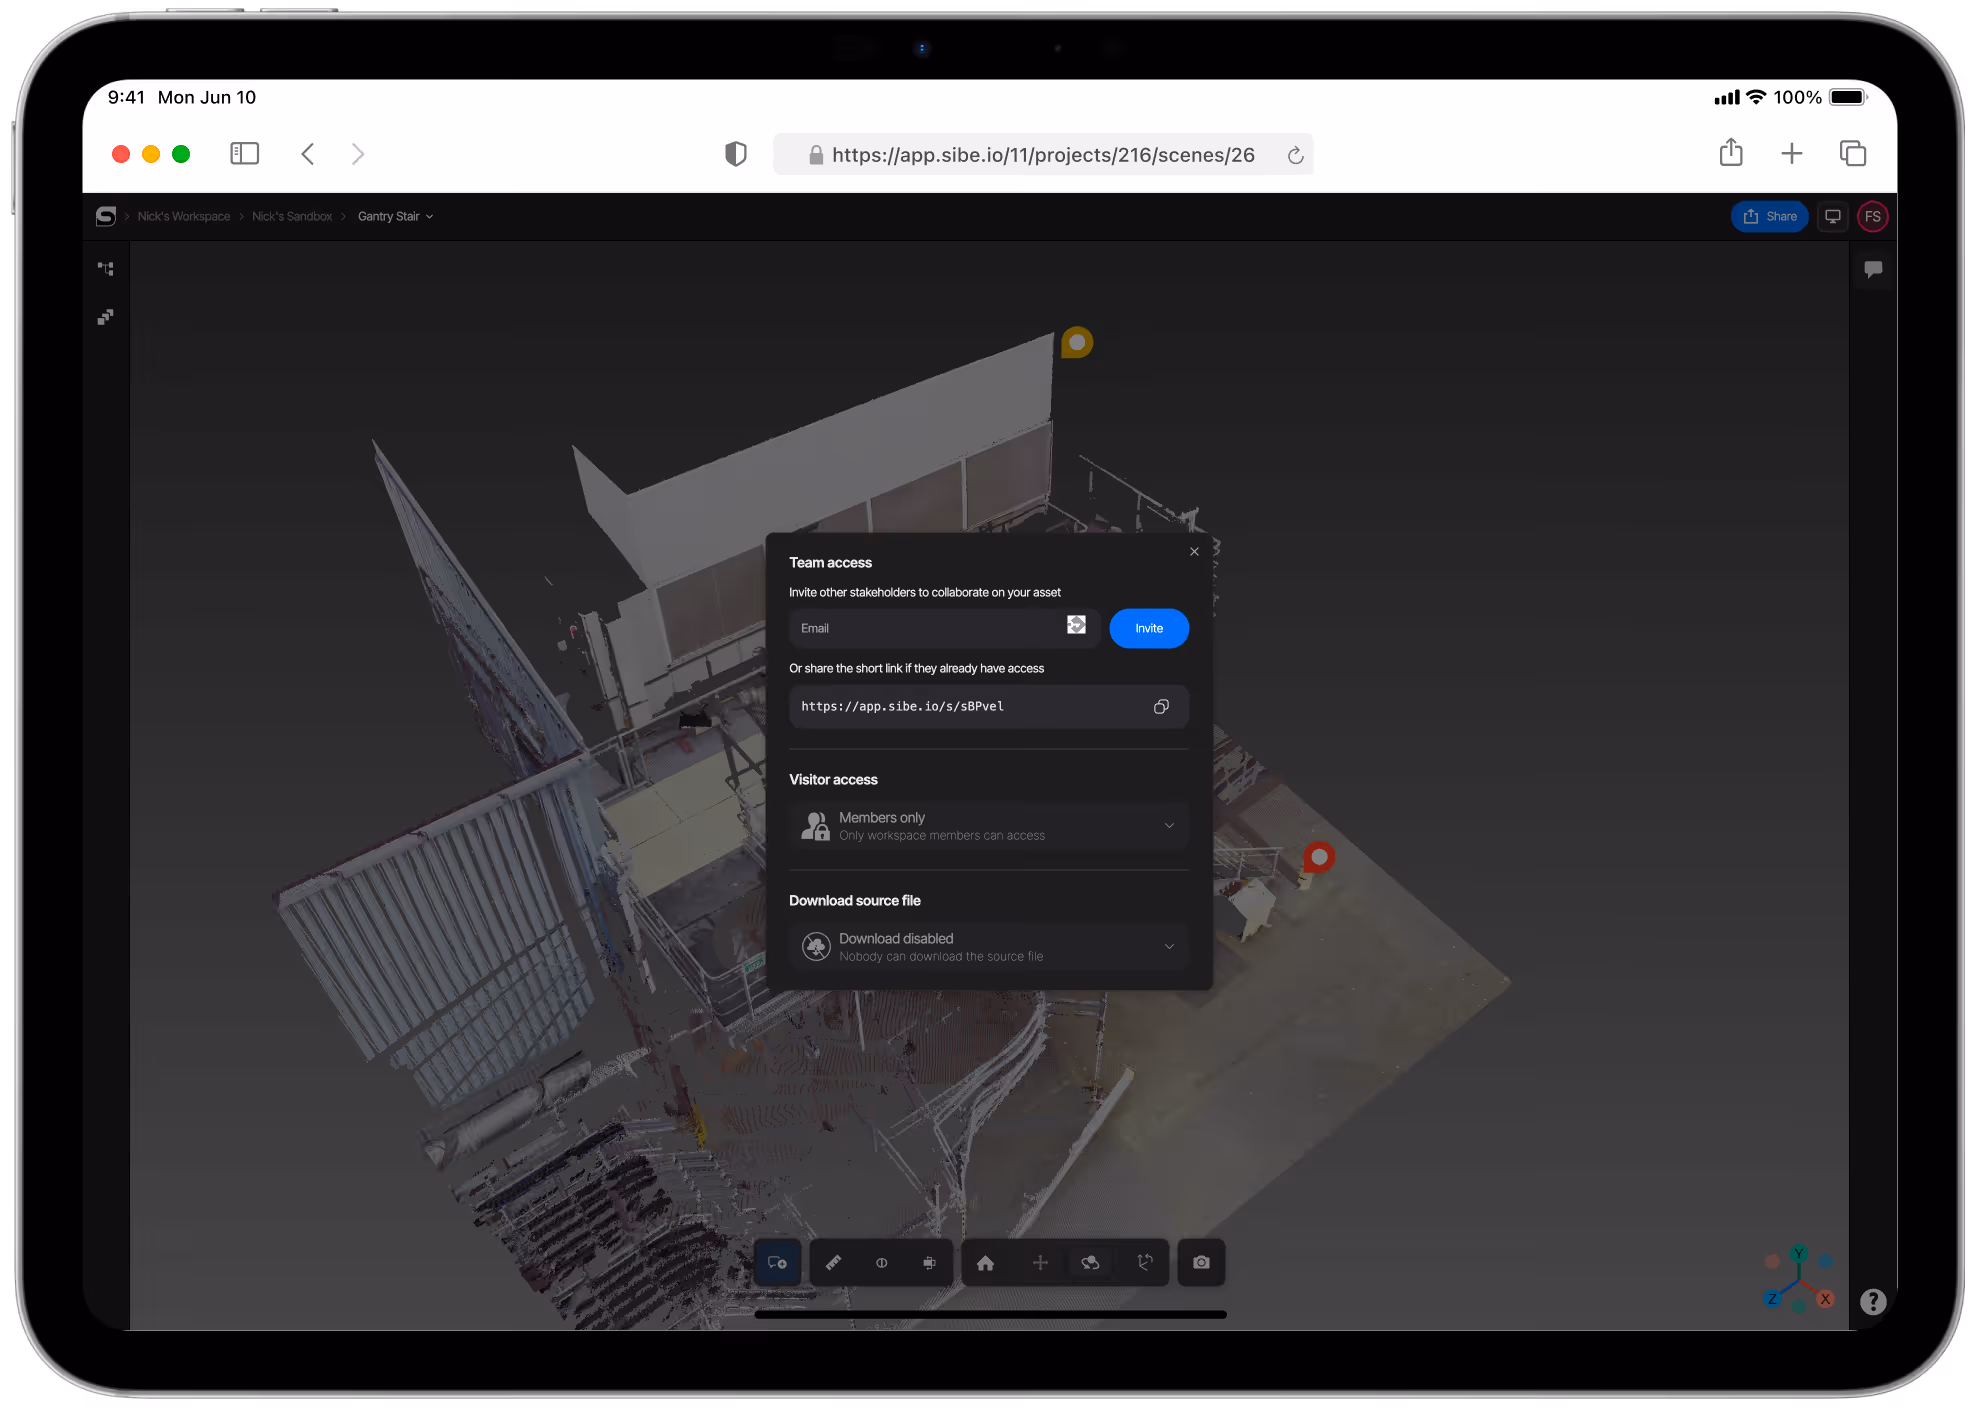Click the Sibe logo home icon

(x=106, y=216)
